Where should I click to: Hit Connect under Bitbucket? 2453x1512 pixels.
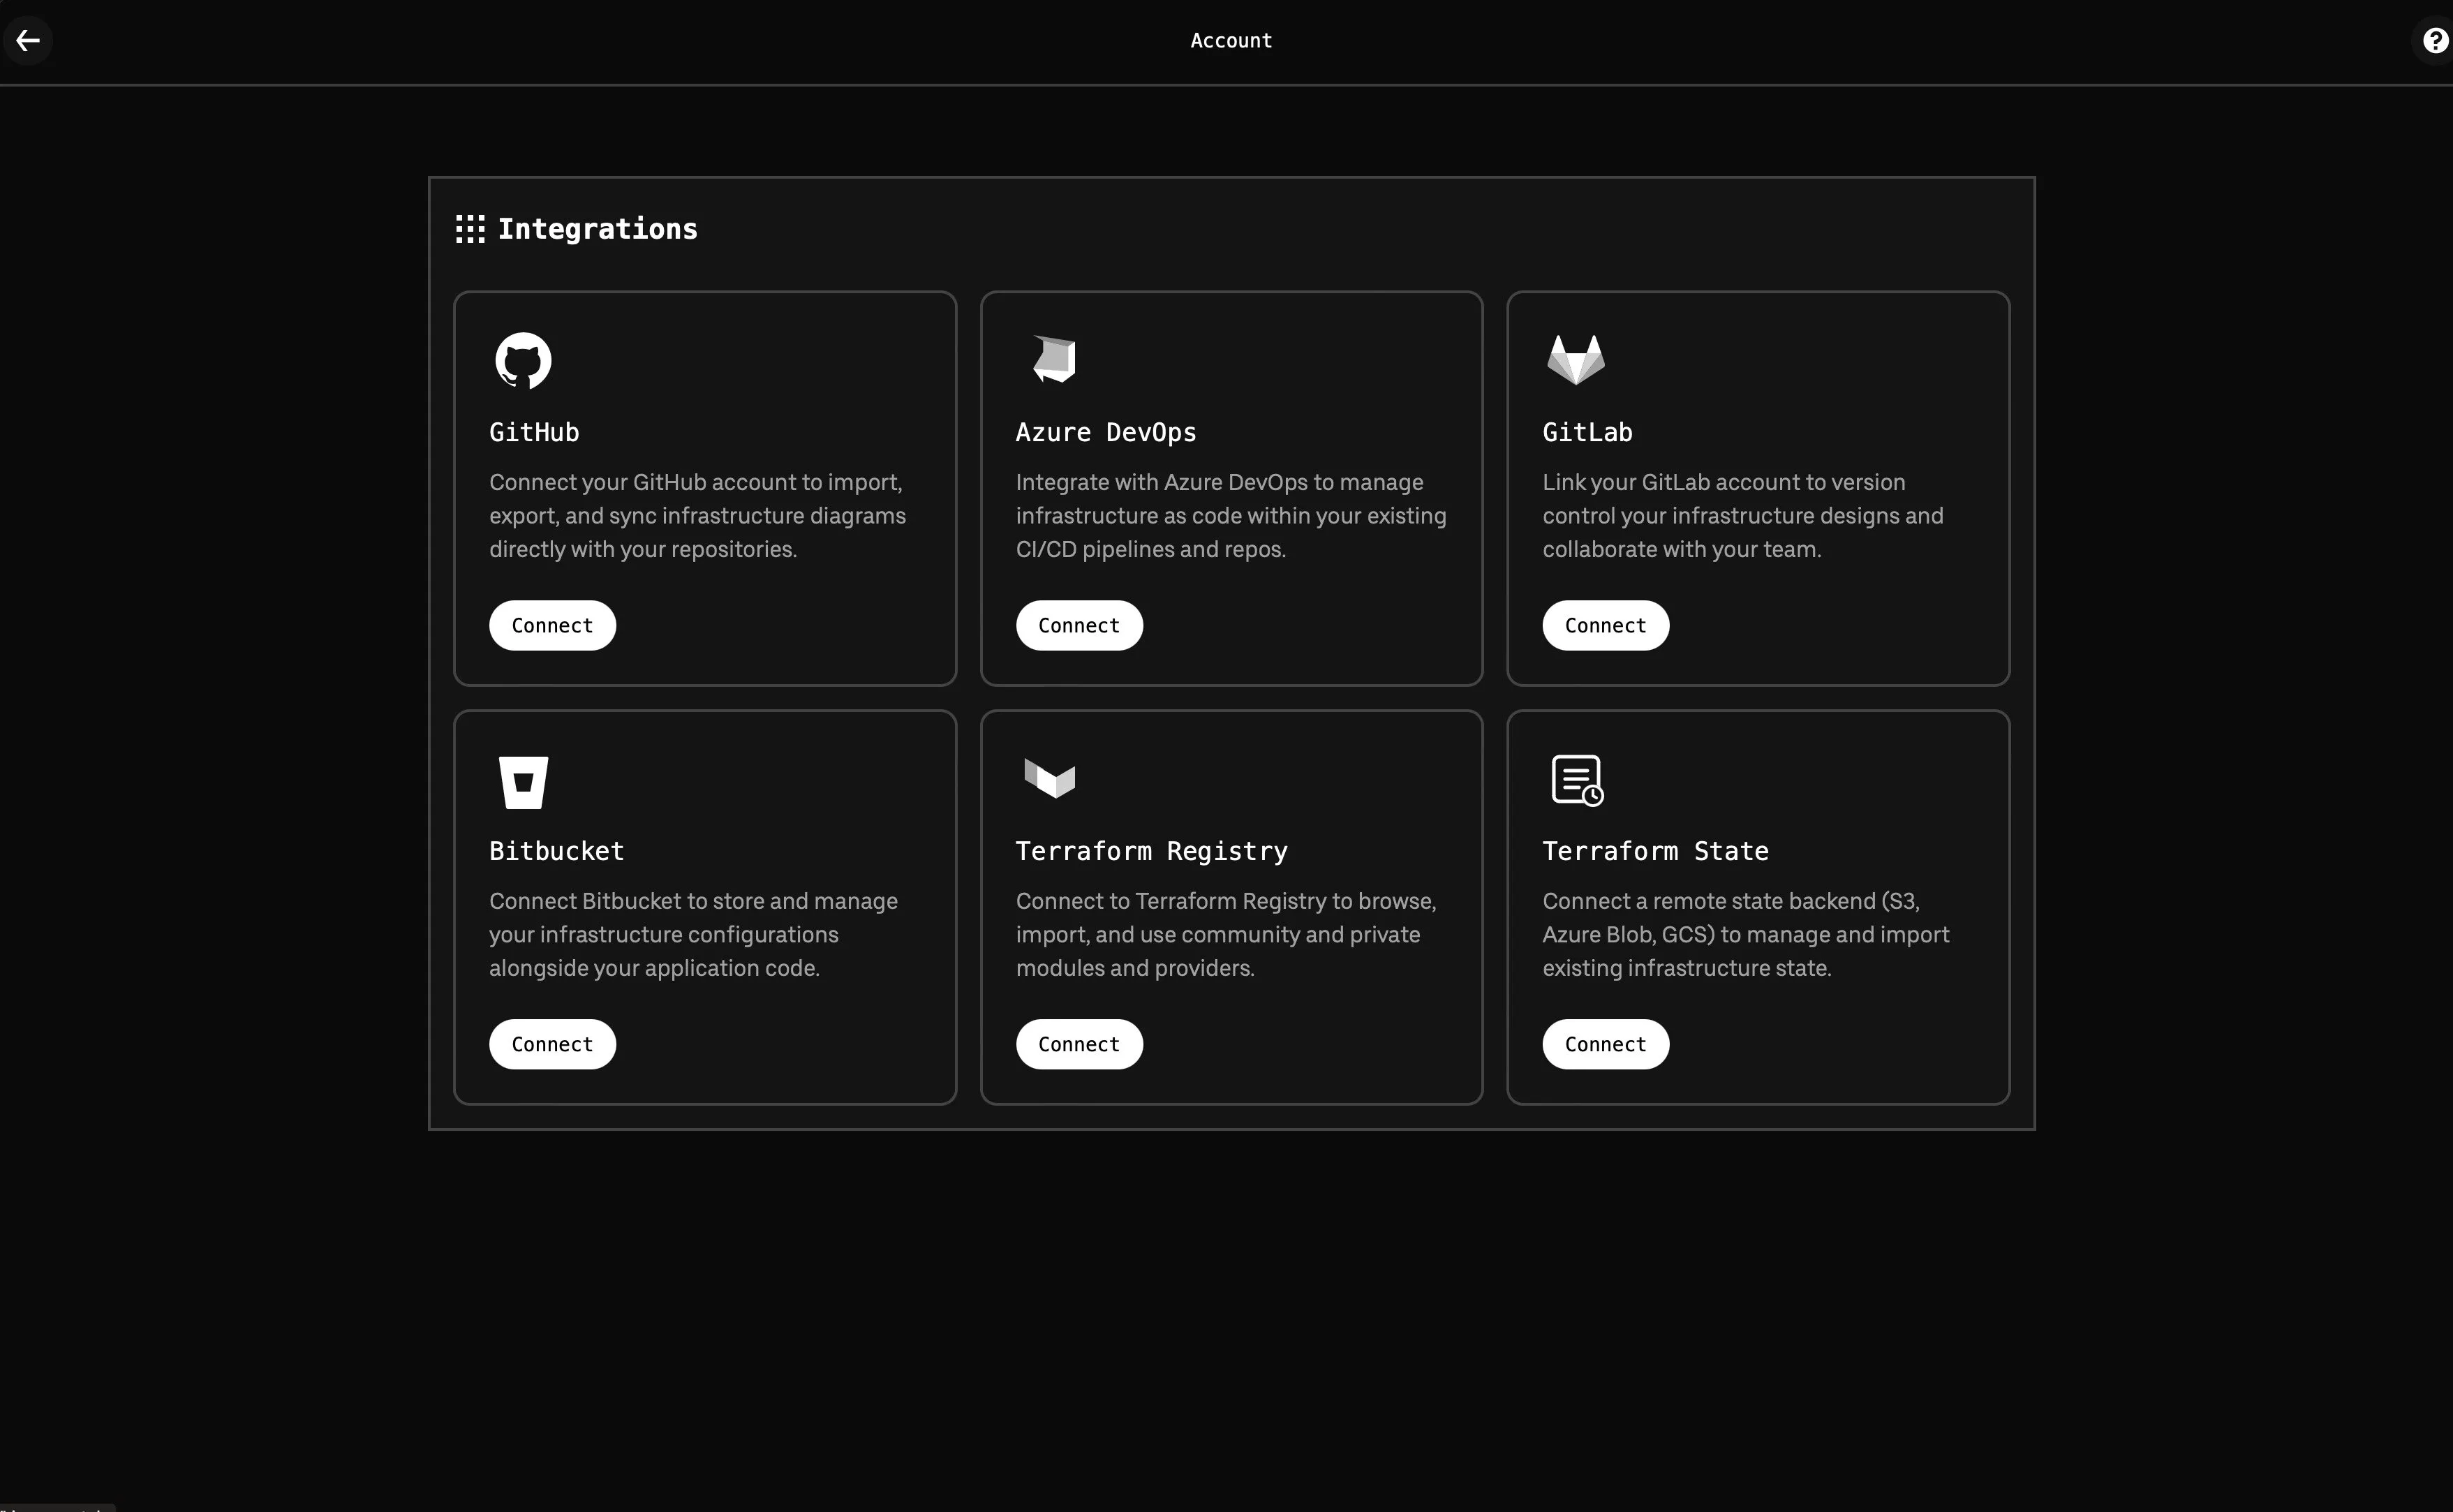click(x=552, y=1044)
